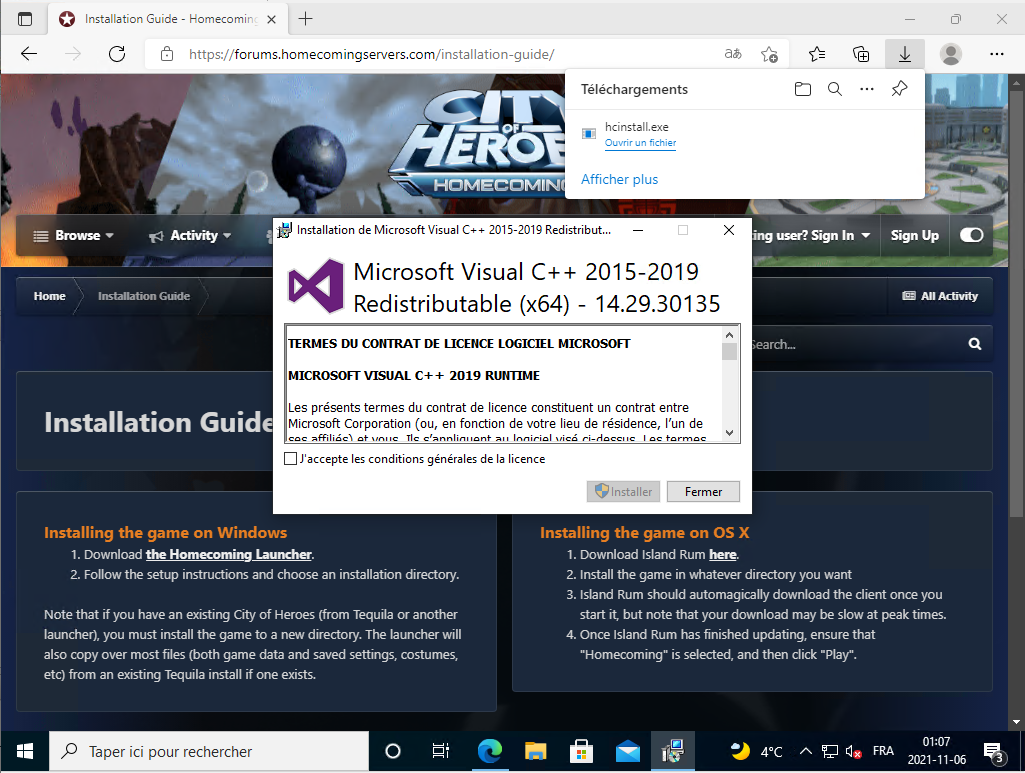Click the browser refresh button
Viewport: 1025px width, 773px height.
click(x=117, y=54)
